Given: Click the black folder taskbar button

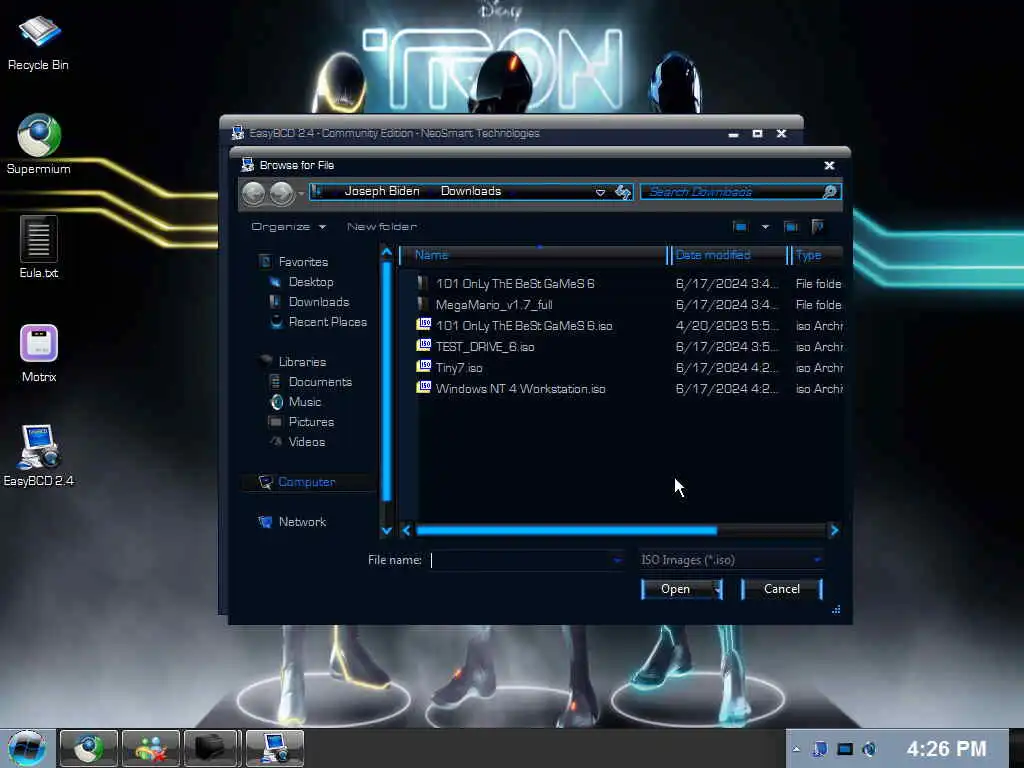Looking at the screenshot, I should click(x=212, y=748).
